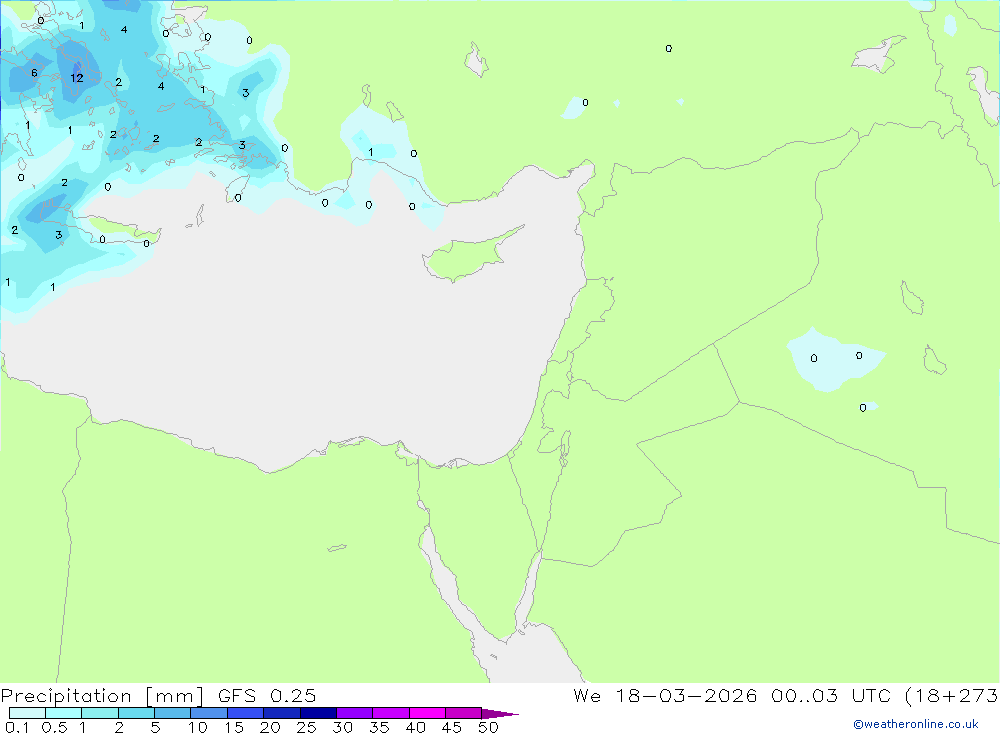This screenshot has width=1000, height=733.
Task: Click the '30' legend scale label
Action: [343, 727]
